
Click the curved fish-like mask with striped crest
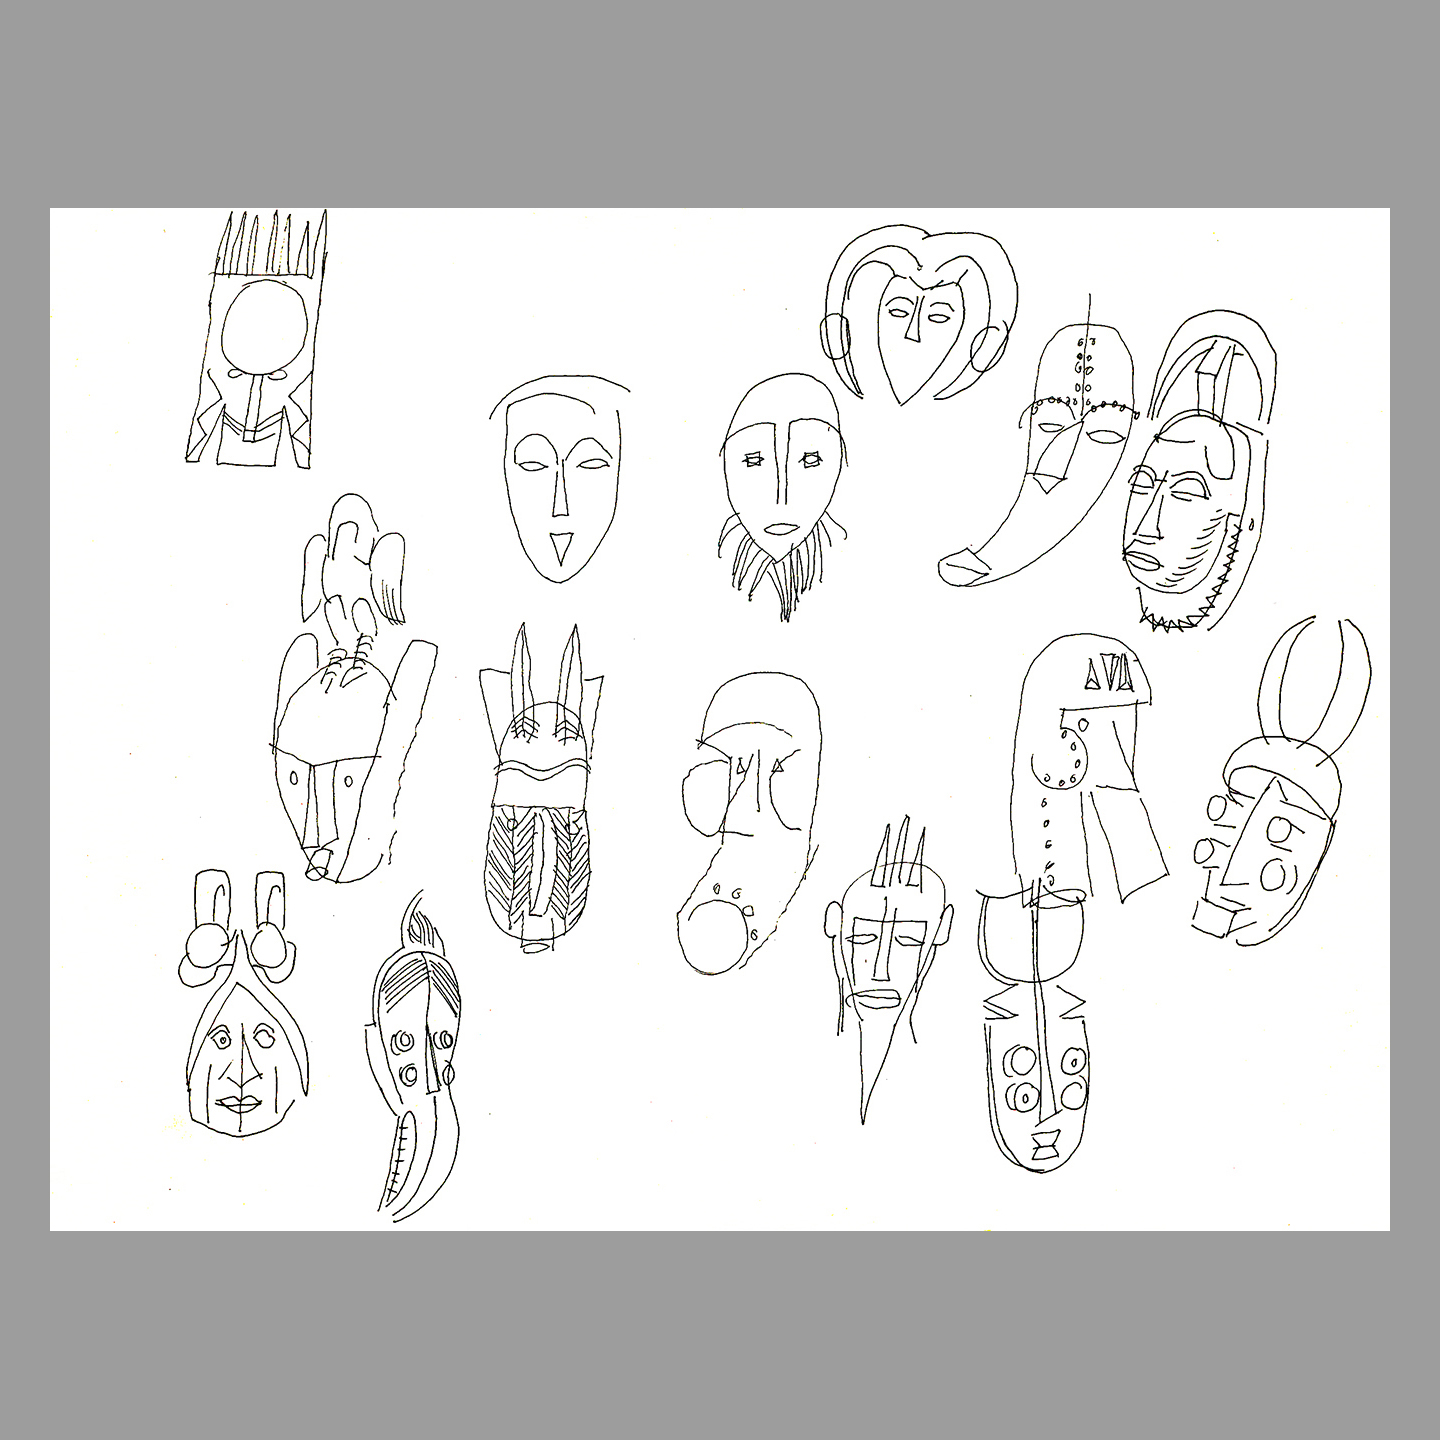[x=412, y=1060]
